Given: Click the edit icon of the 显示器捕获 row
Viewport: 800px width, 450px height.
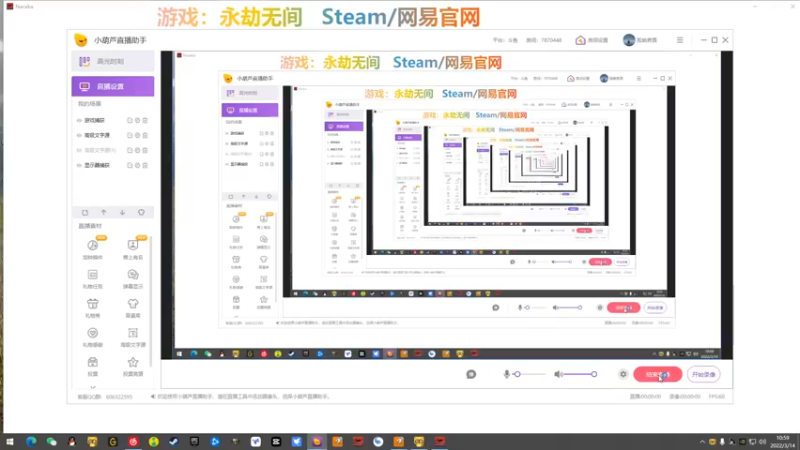Looking at the screenshot, I should (x=130, y=165).
